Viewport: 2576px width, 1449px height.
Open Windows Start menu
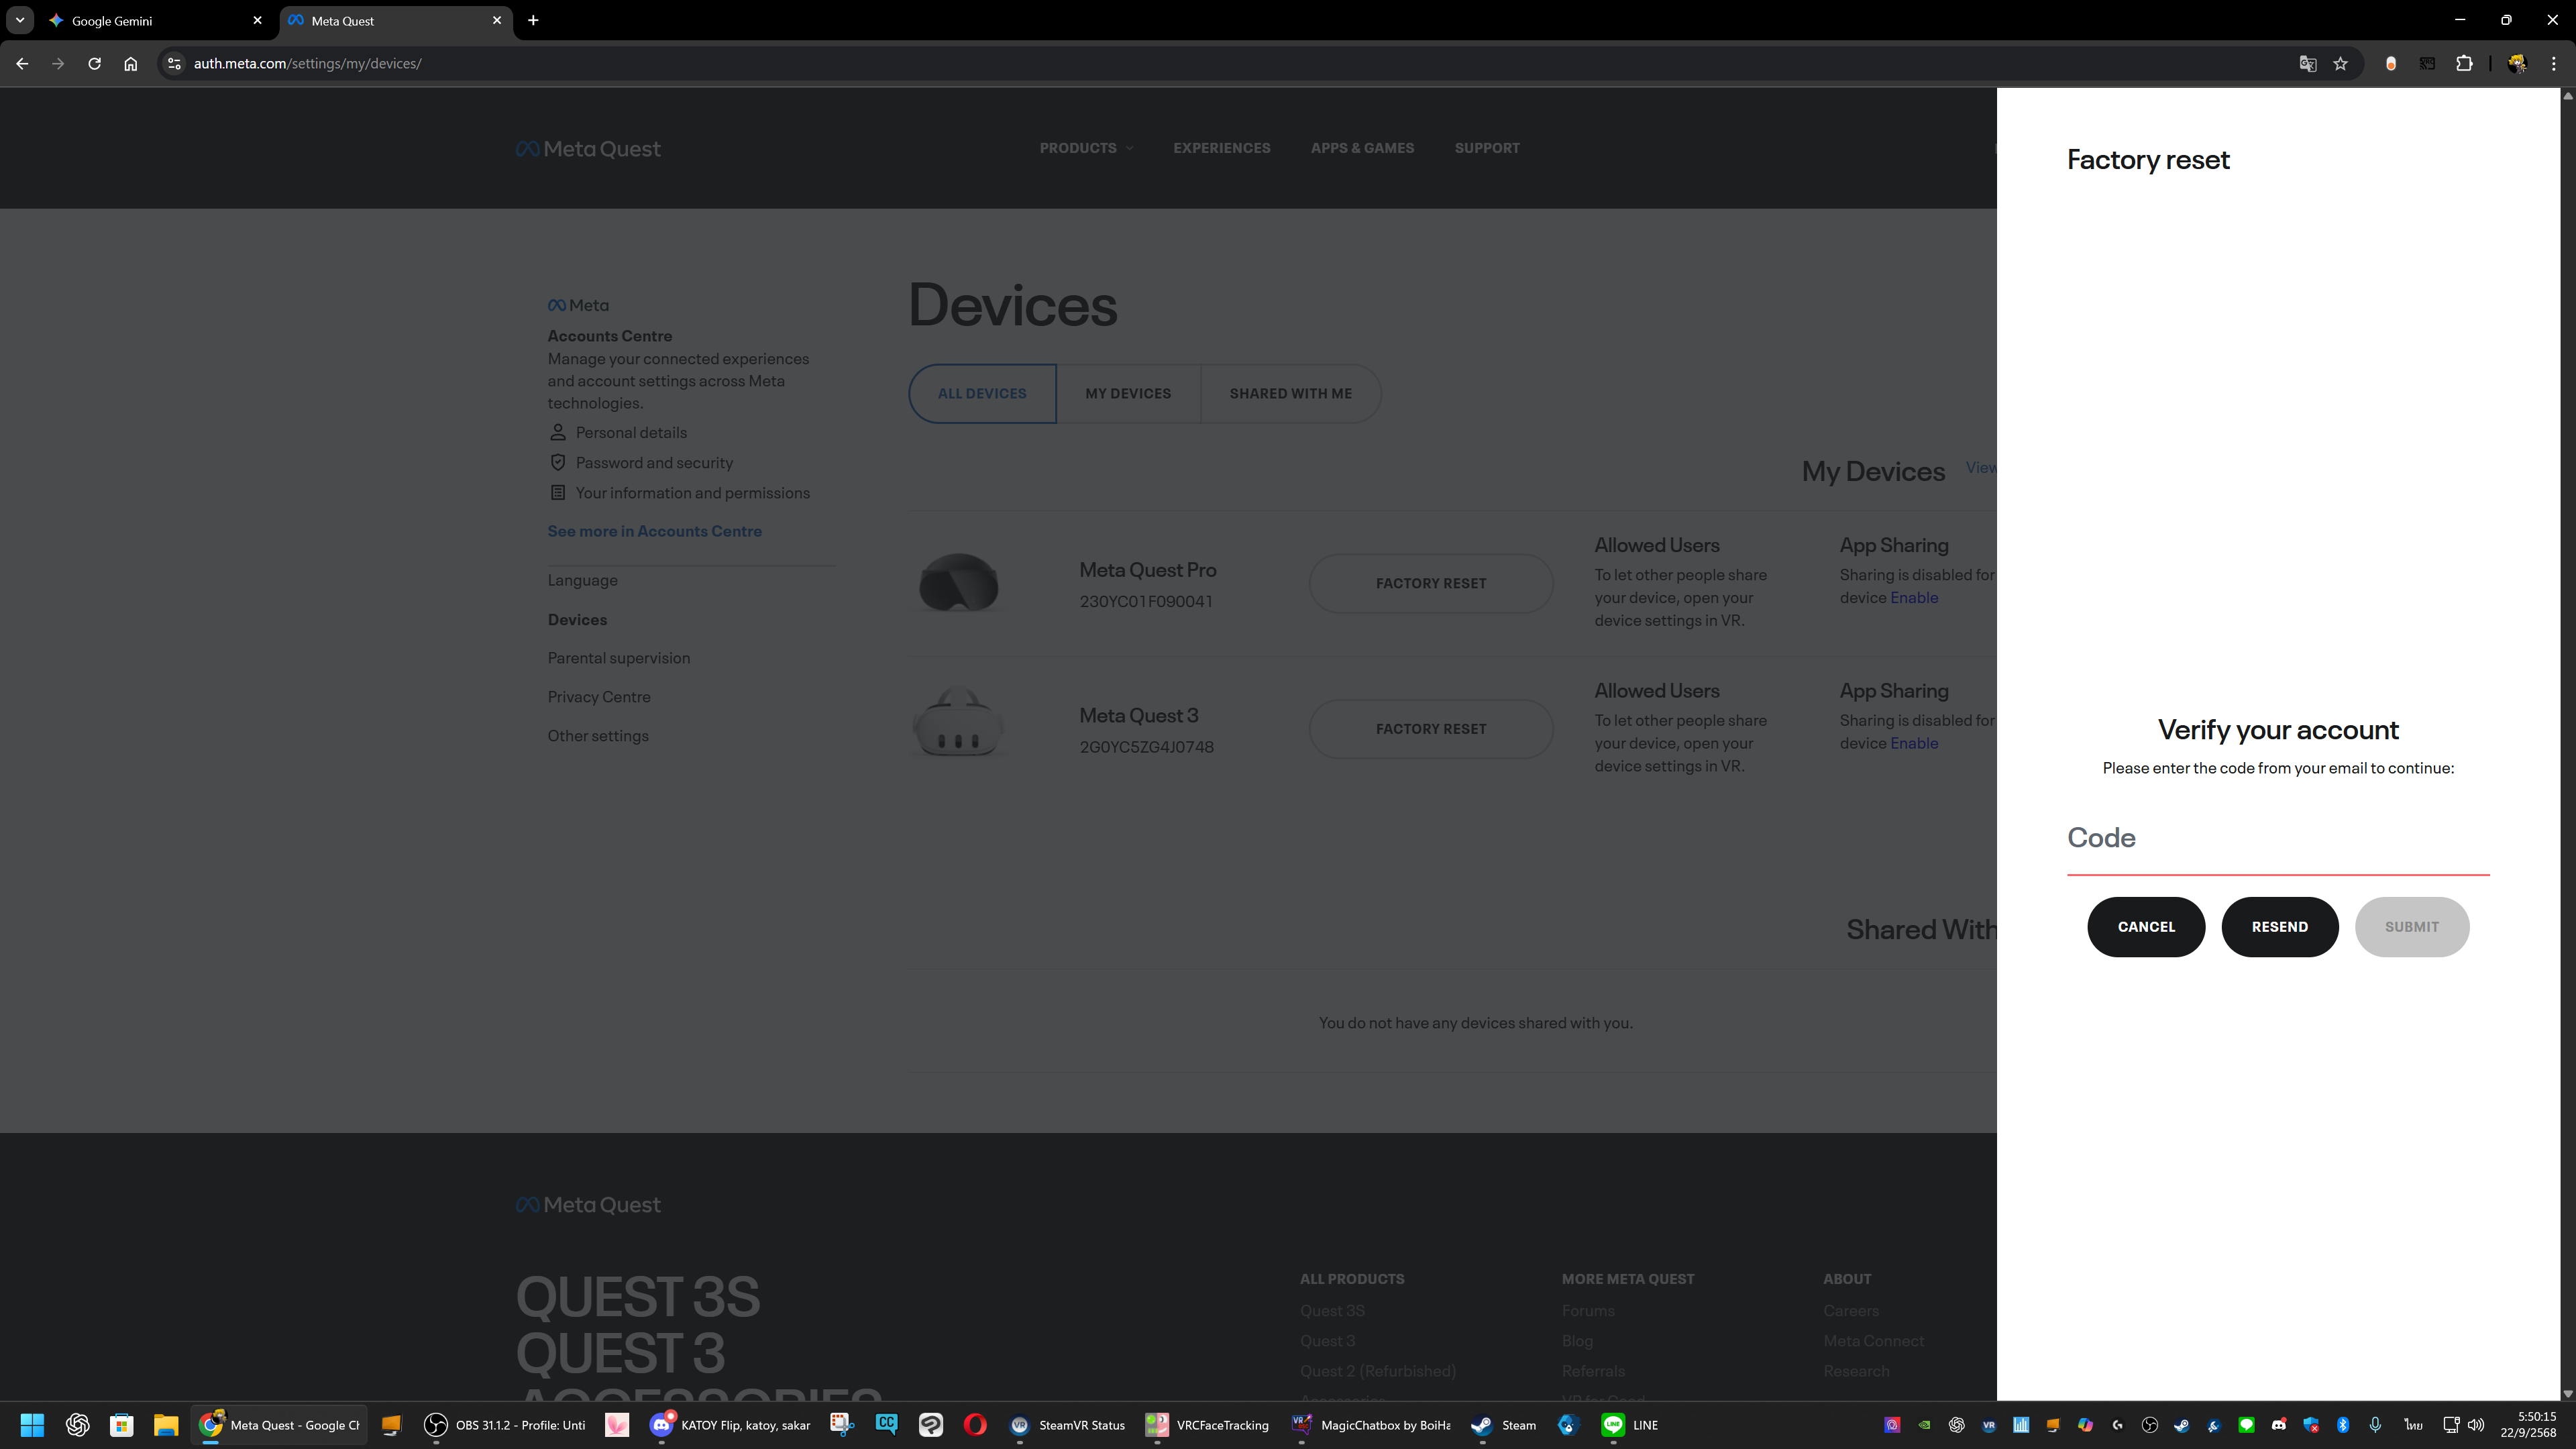click(32, 1425)
